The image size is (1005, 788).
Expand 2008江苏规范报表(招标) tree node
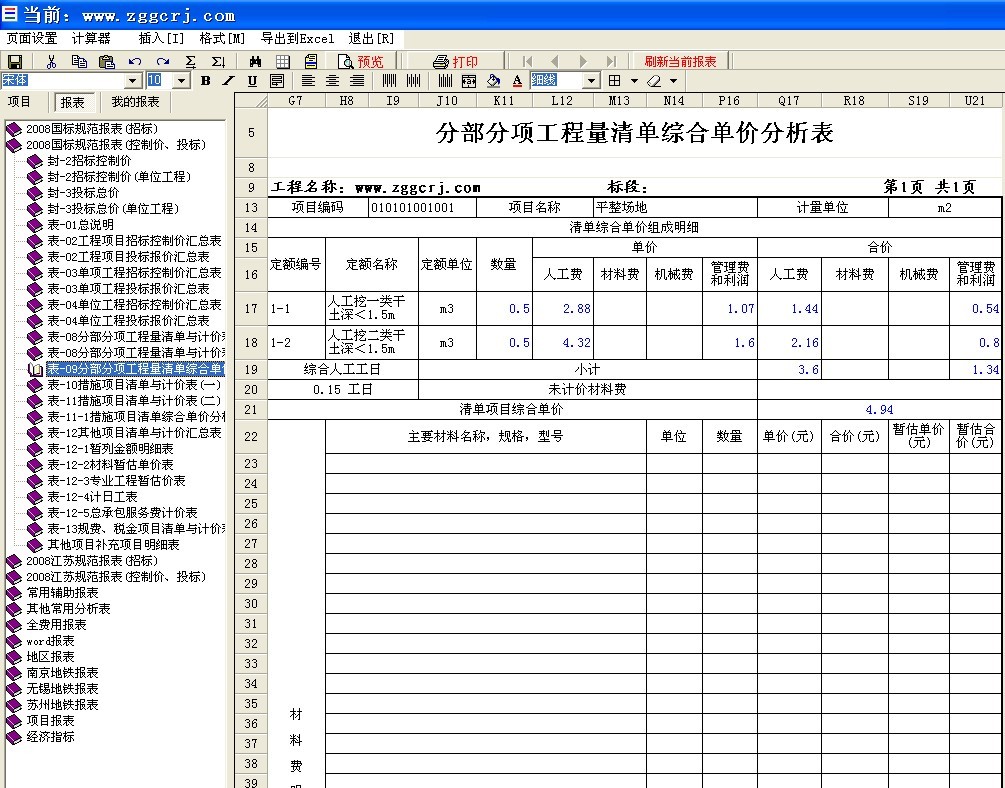[x=91, y=561]
